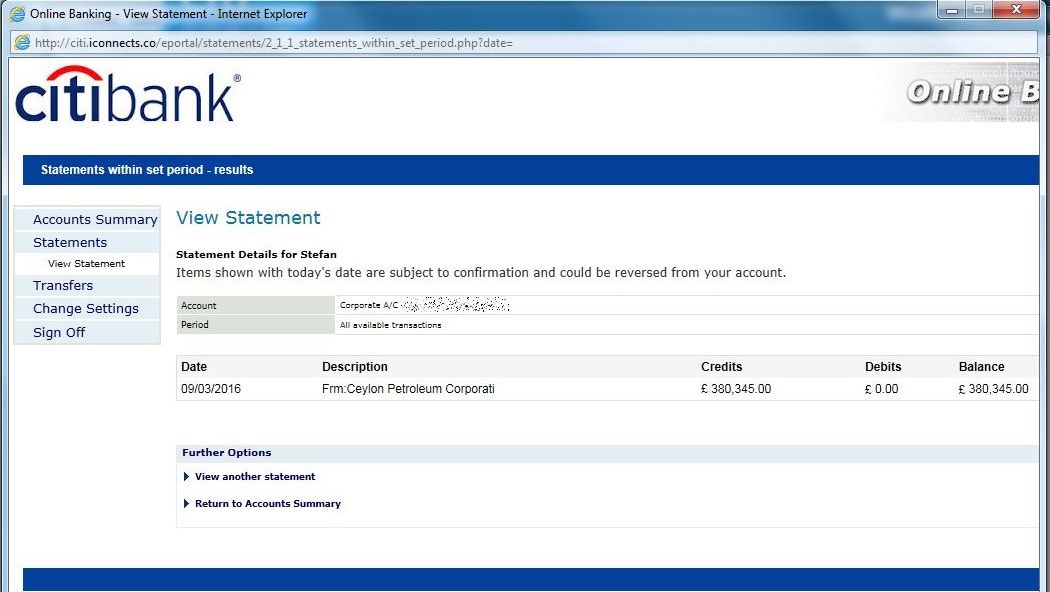Click arrow beside View another statement
Image resolution: width=1050 pixels, height=592 pixels.
click(186, 477)
